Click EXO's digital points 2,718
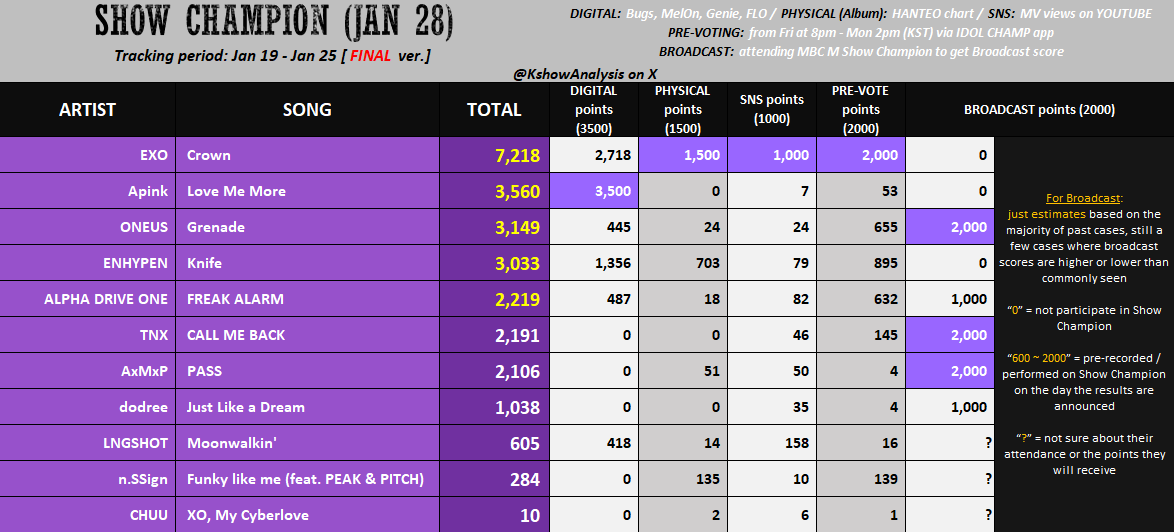 tap(594, 155)
